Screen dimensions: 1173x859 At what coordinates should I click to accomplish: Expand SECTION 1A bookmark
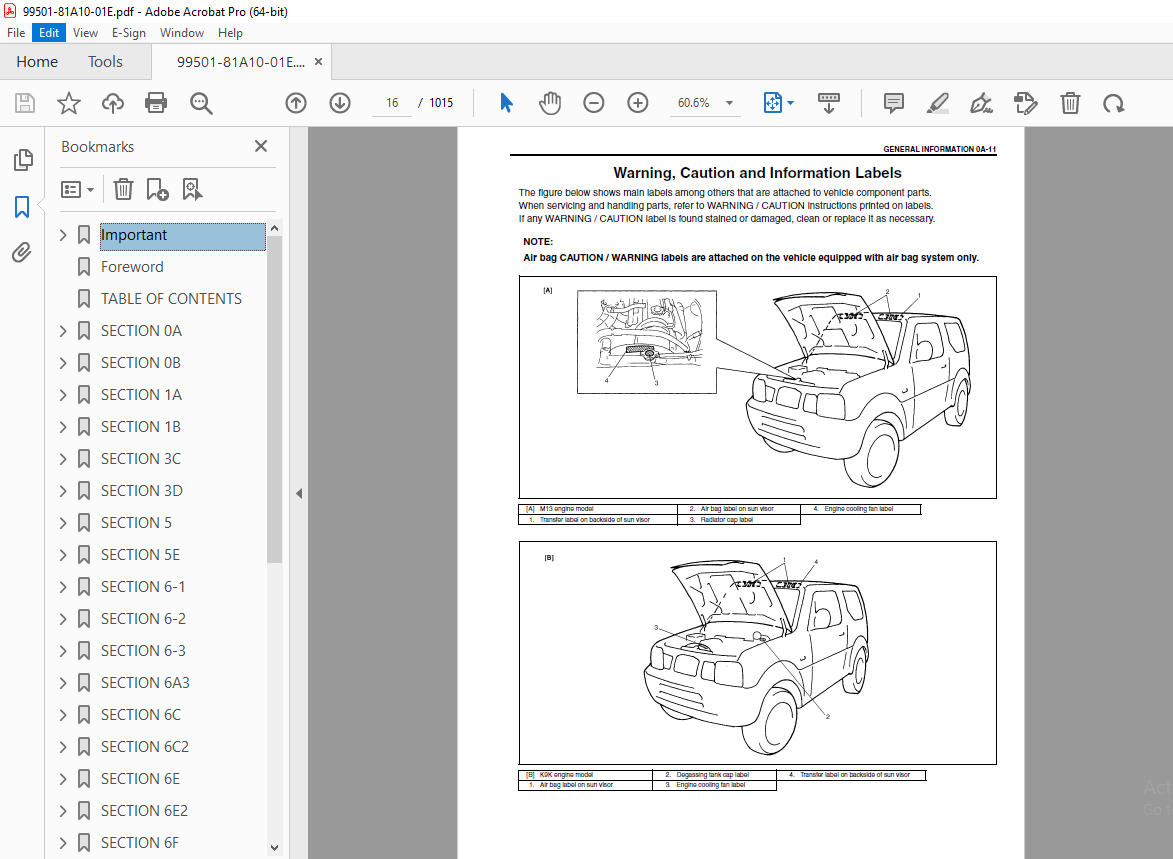click(x=63, y=395)
